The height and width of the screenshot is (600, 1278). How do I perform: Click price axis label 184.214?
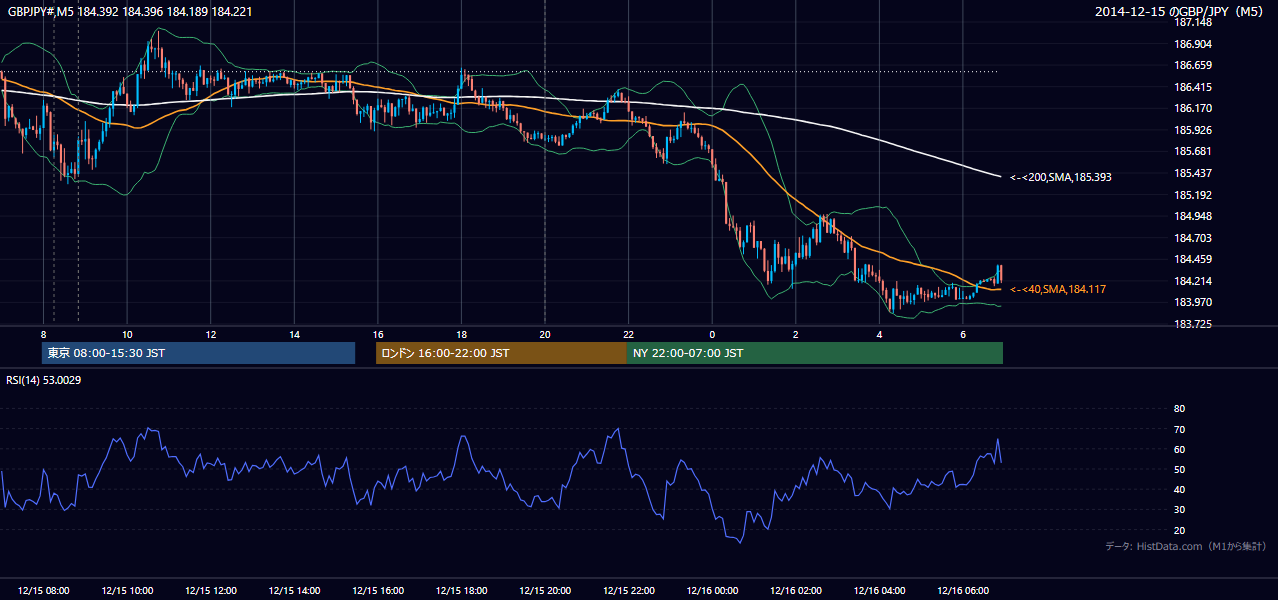click(1192, 281)
